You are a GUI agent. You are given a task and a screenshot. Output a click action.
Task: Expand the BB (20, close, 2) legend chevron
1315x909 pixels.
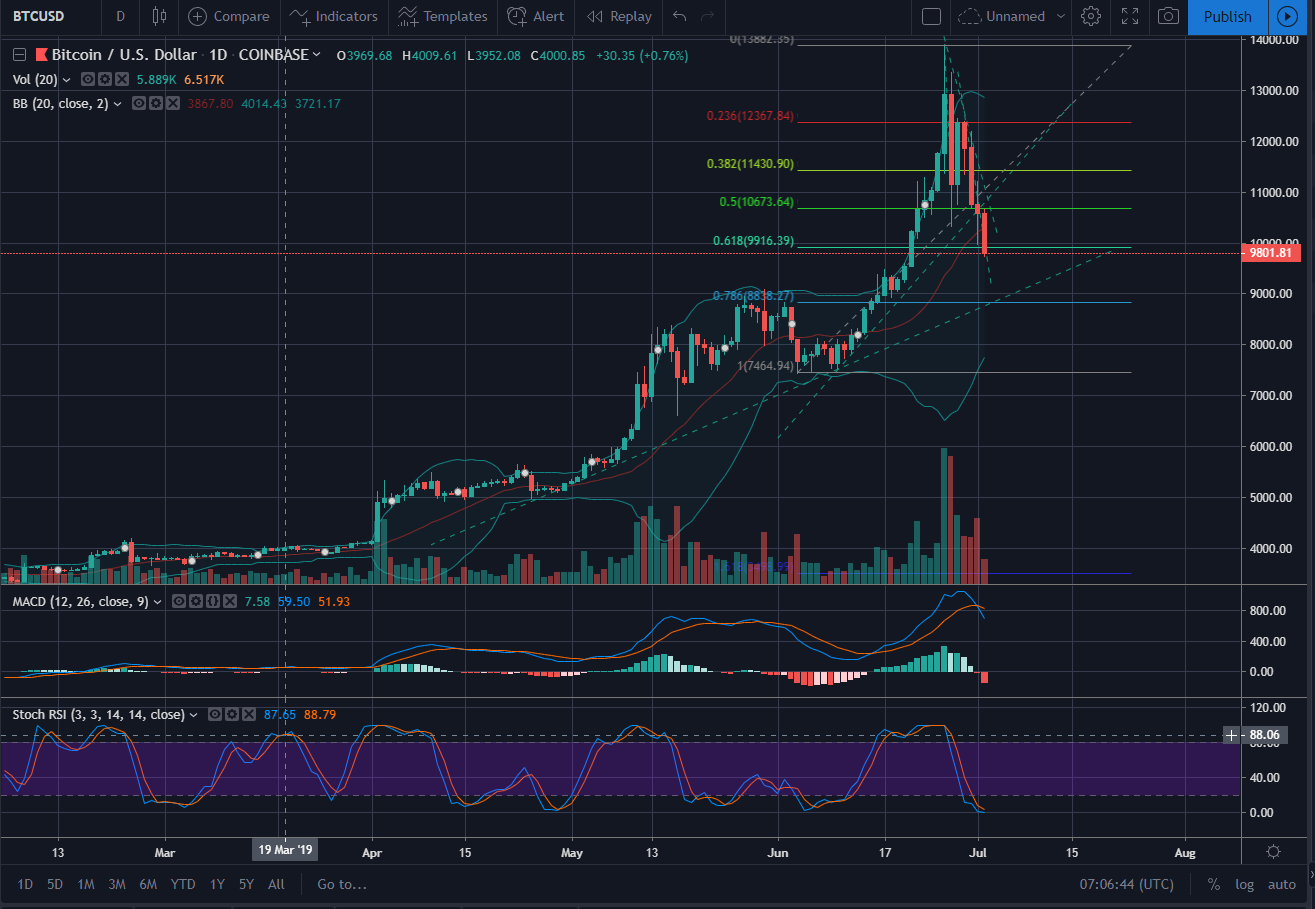click(x=118, y=103)
